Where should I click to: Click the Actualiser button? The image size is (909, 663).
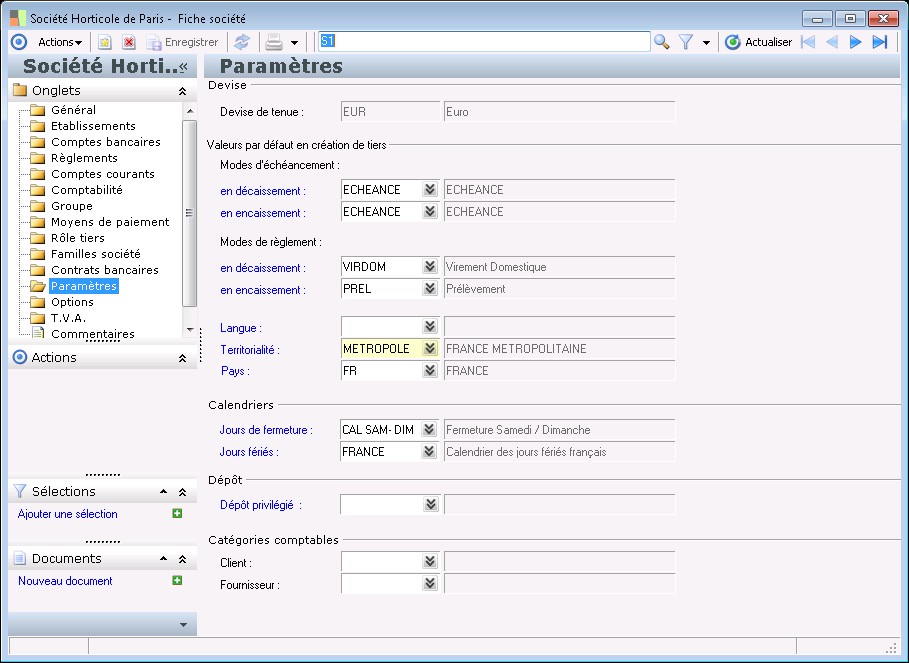[x=758, y=42]
